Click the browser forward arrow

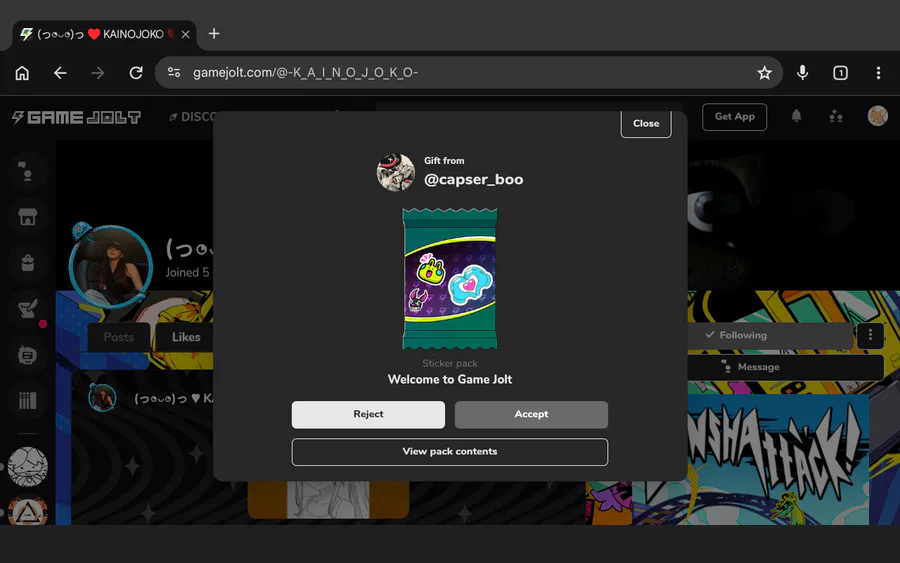(x=98, y=73)
